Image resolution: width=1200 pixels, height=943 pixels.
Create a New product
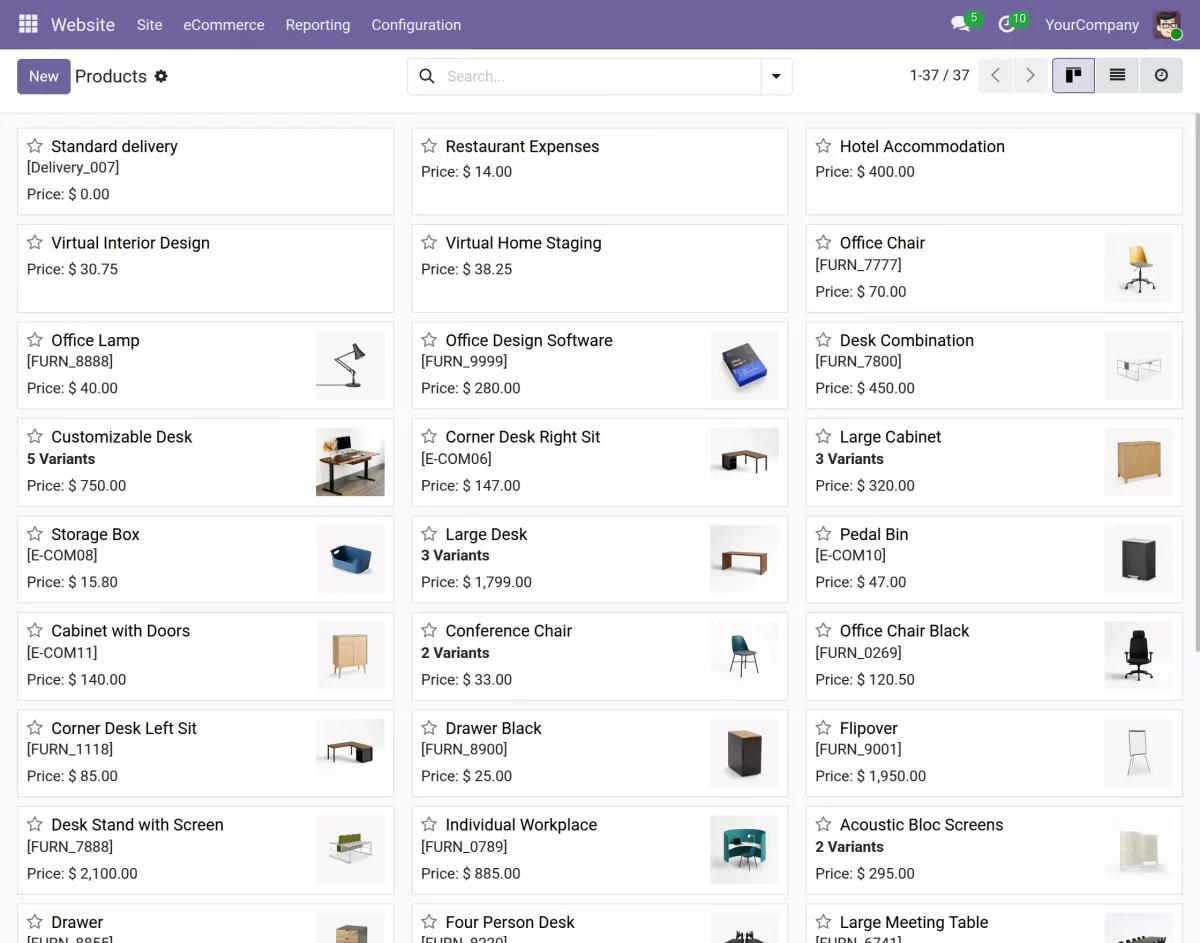pos(44,76)
